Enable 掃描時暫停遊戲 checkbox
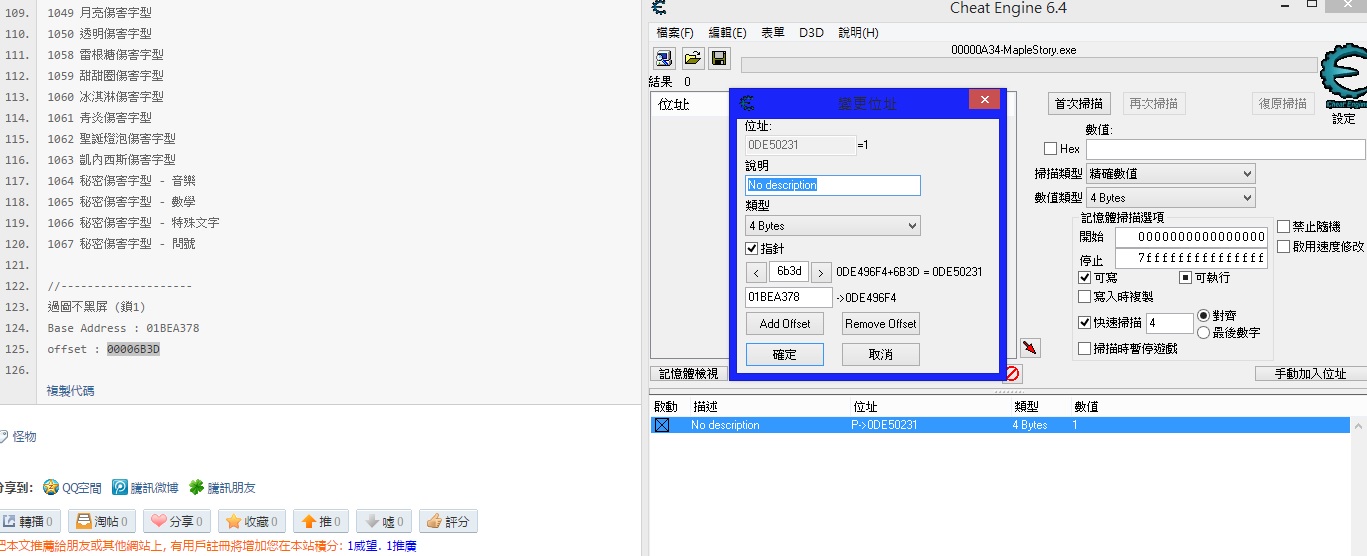The width and height of the screenshot is (1367, 556). pyautogui.click(x=1085, y=349)
